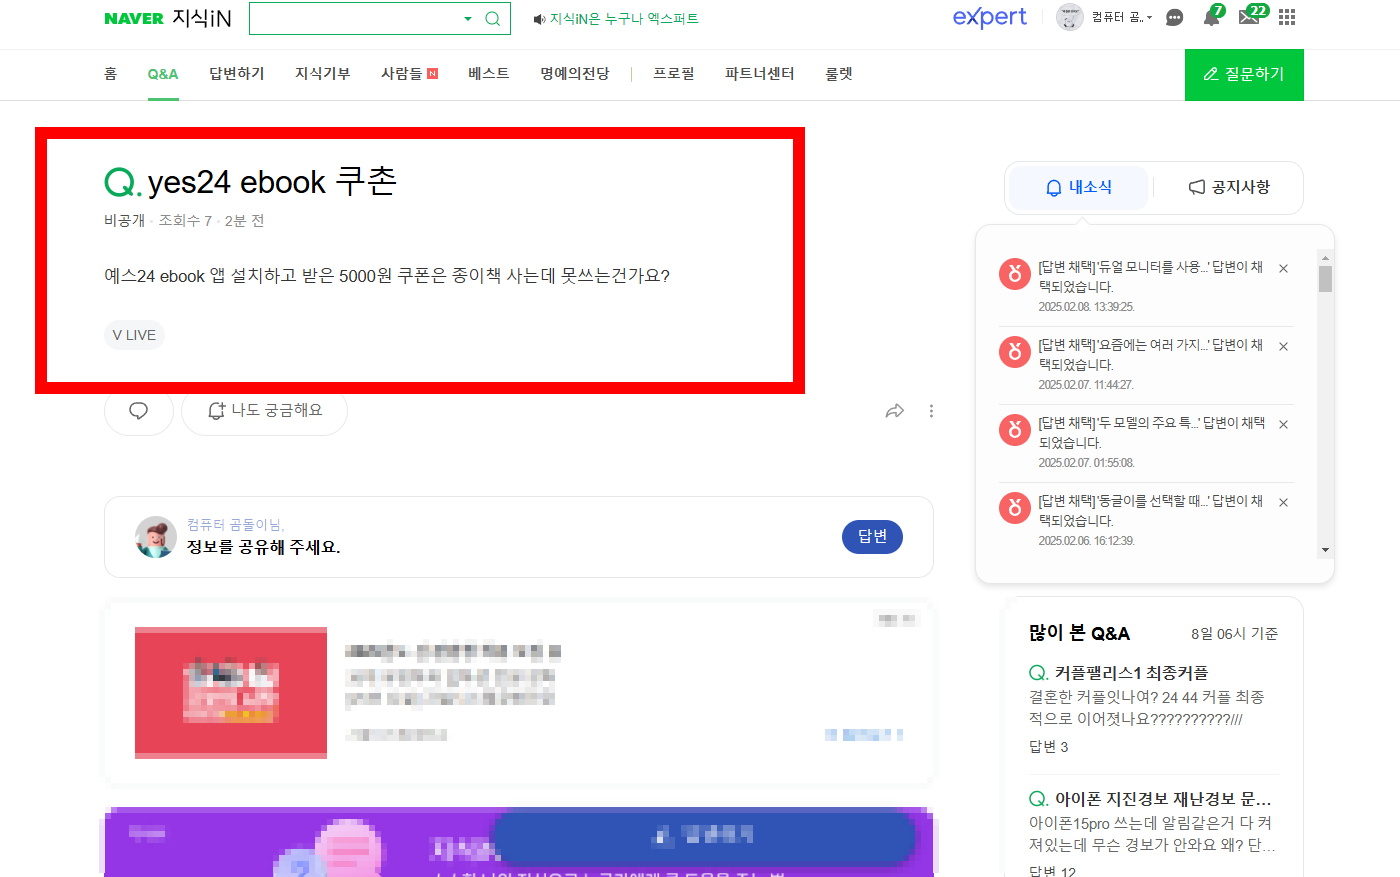Open the speaker announcement '지식iN은 누구나 엑스퍼트'
Viewport: 1400px width, 877px height.
pyautogui.click(x=616, y=18)
